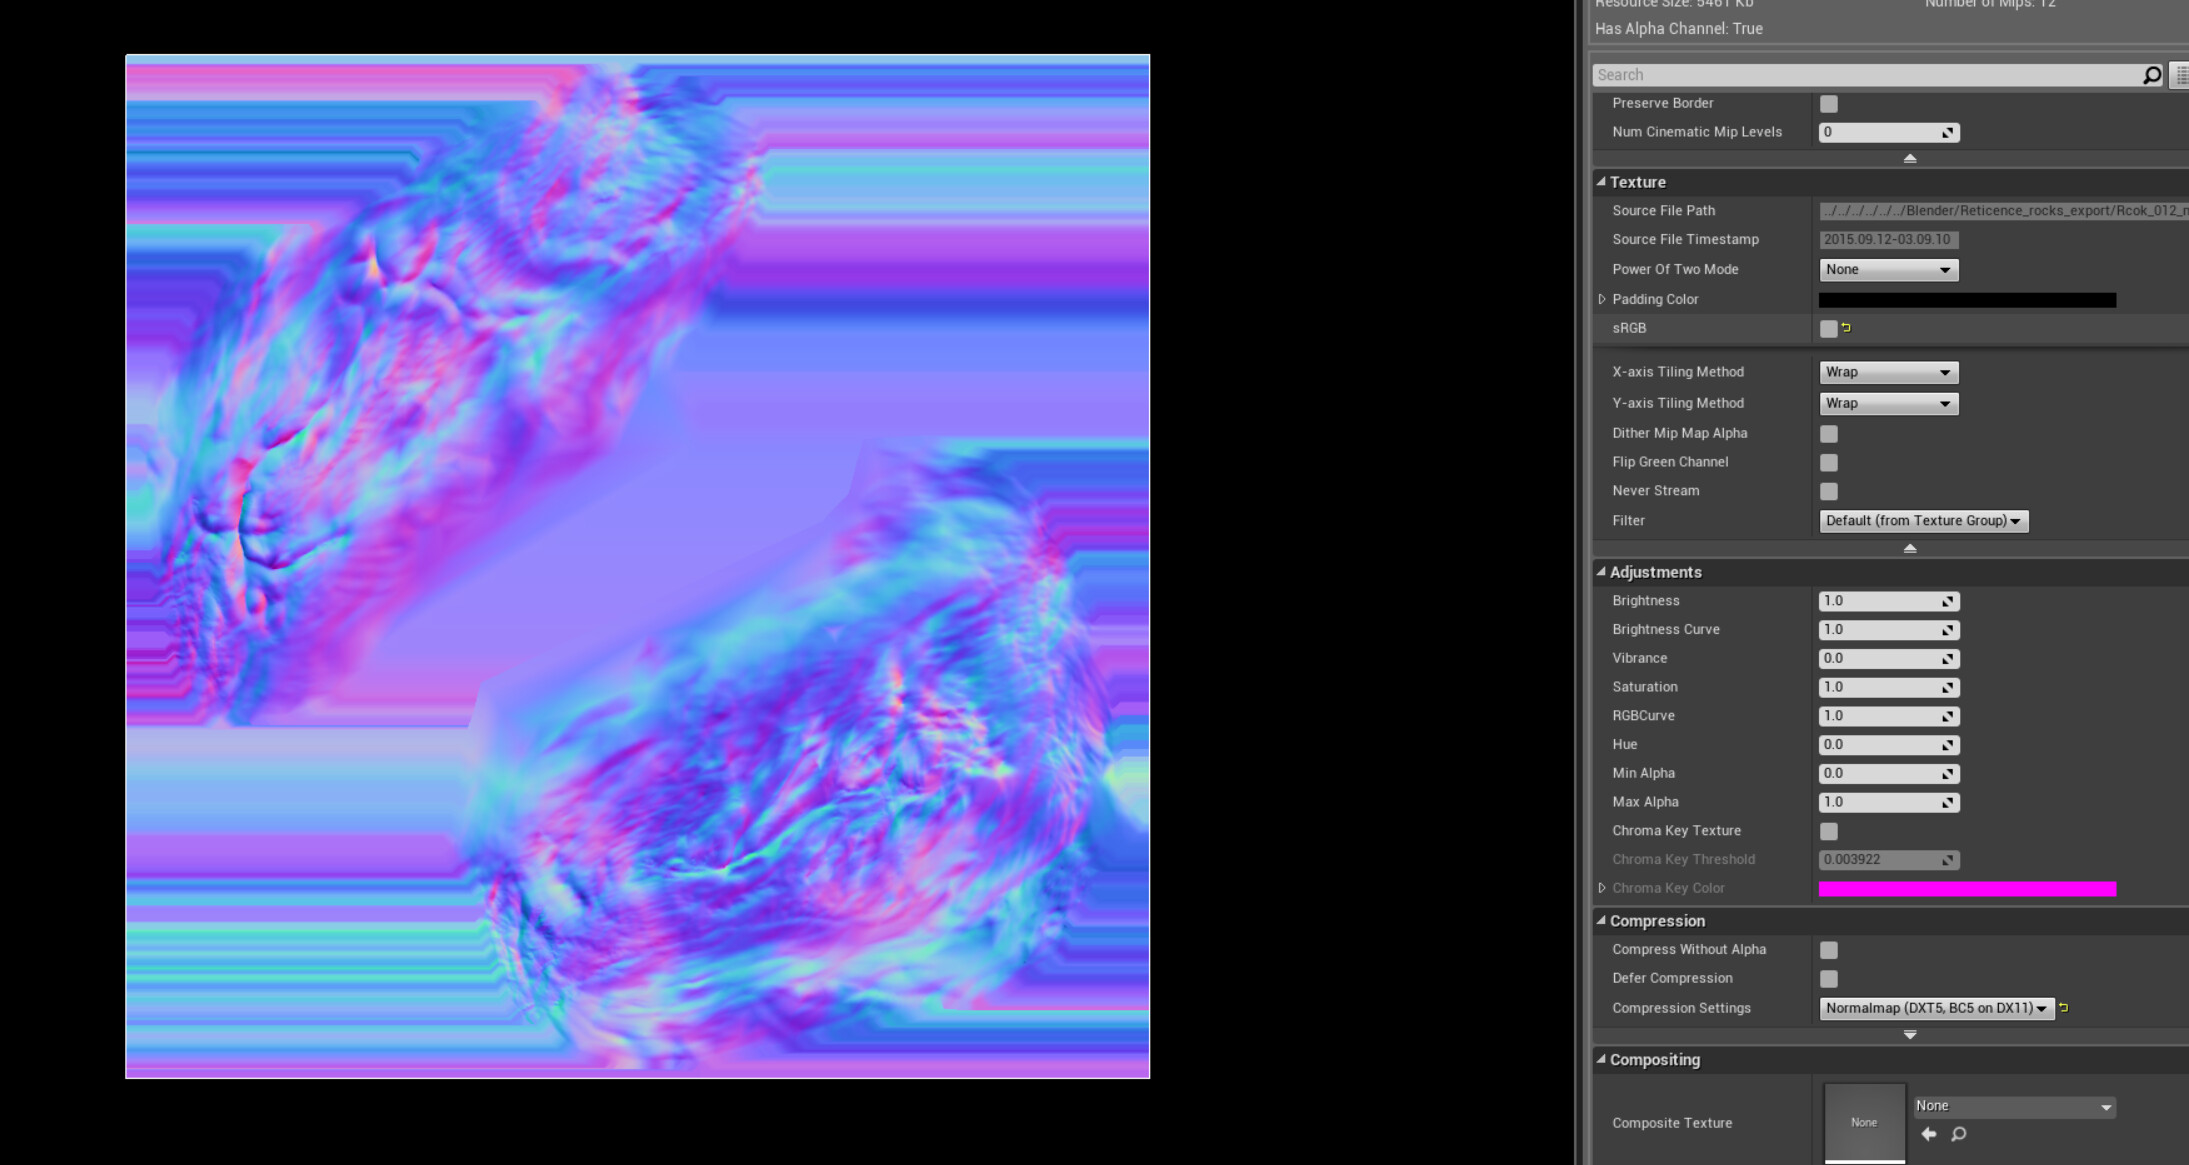Click the Max Alpha spinner arrow
The image size is (2189, 1165).
[x=1947, y=802]
